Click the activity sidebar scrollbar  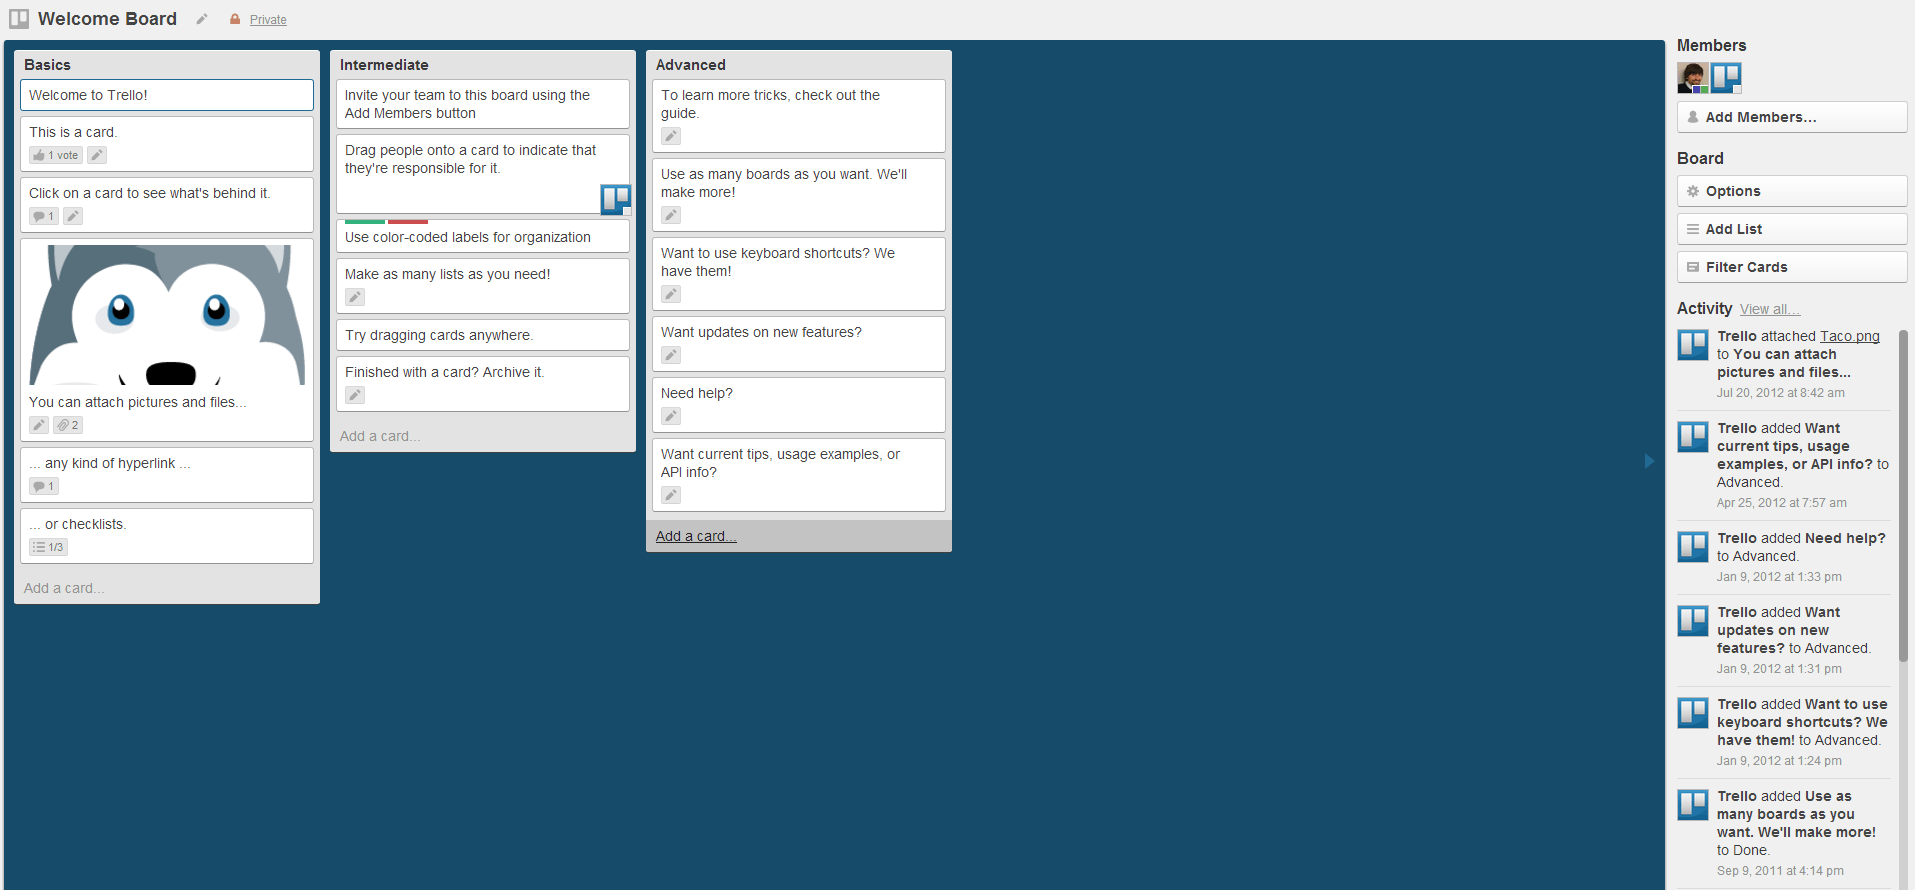click(x=1903, y=495)
